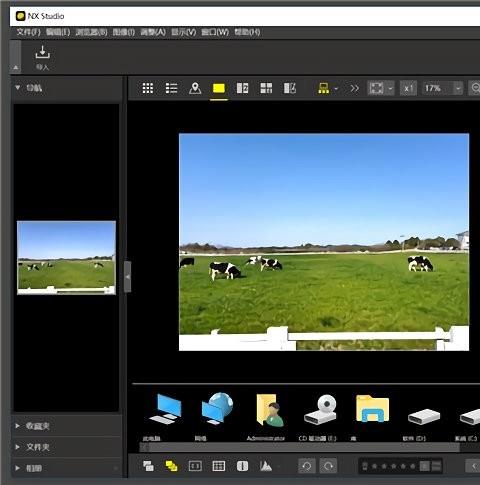
Task: Select the 系统 (C:) drive icon
Action: 470,417
